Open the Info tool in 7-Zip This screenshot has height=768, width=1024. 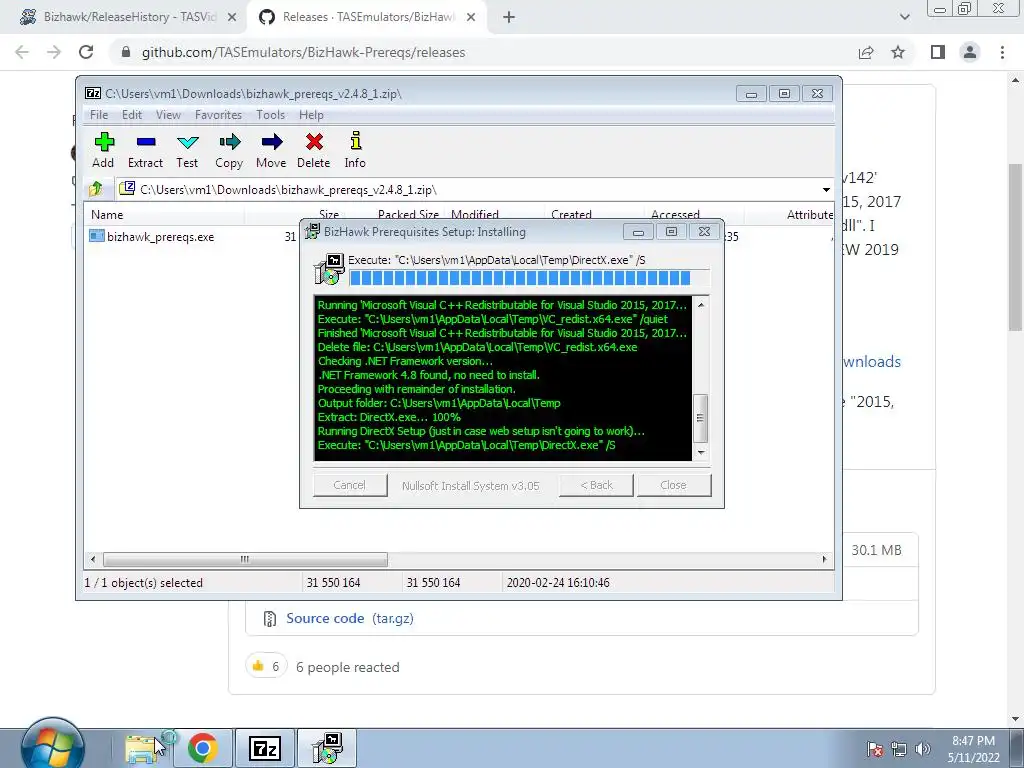355,151
